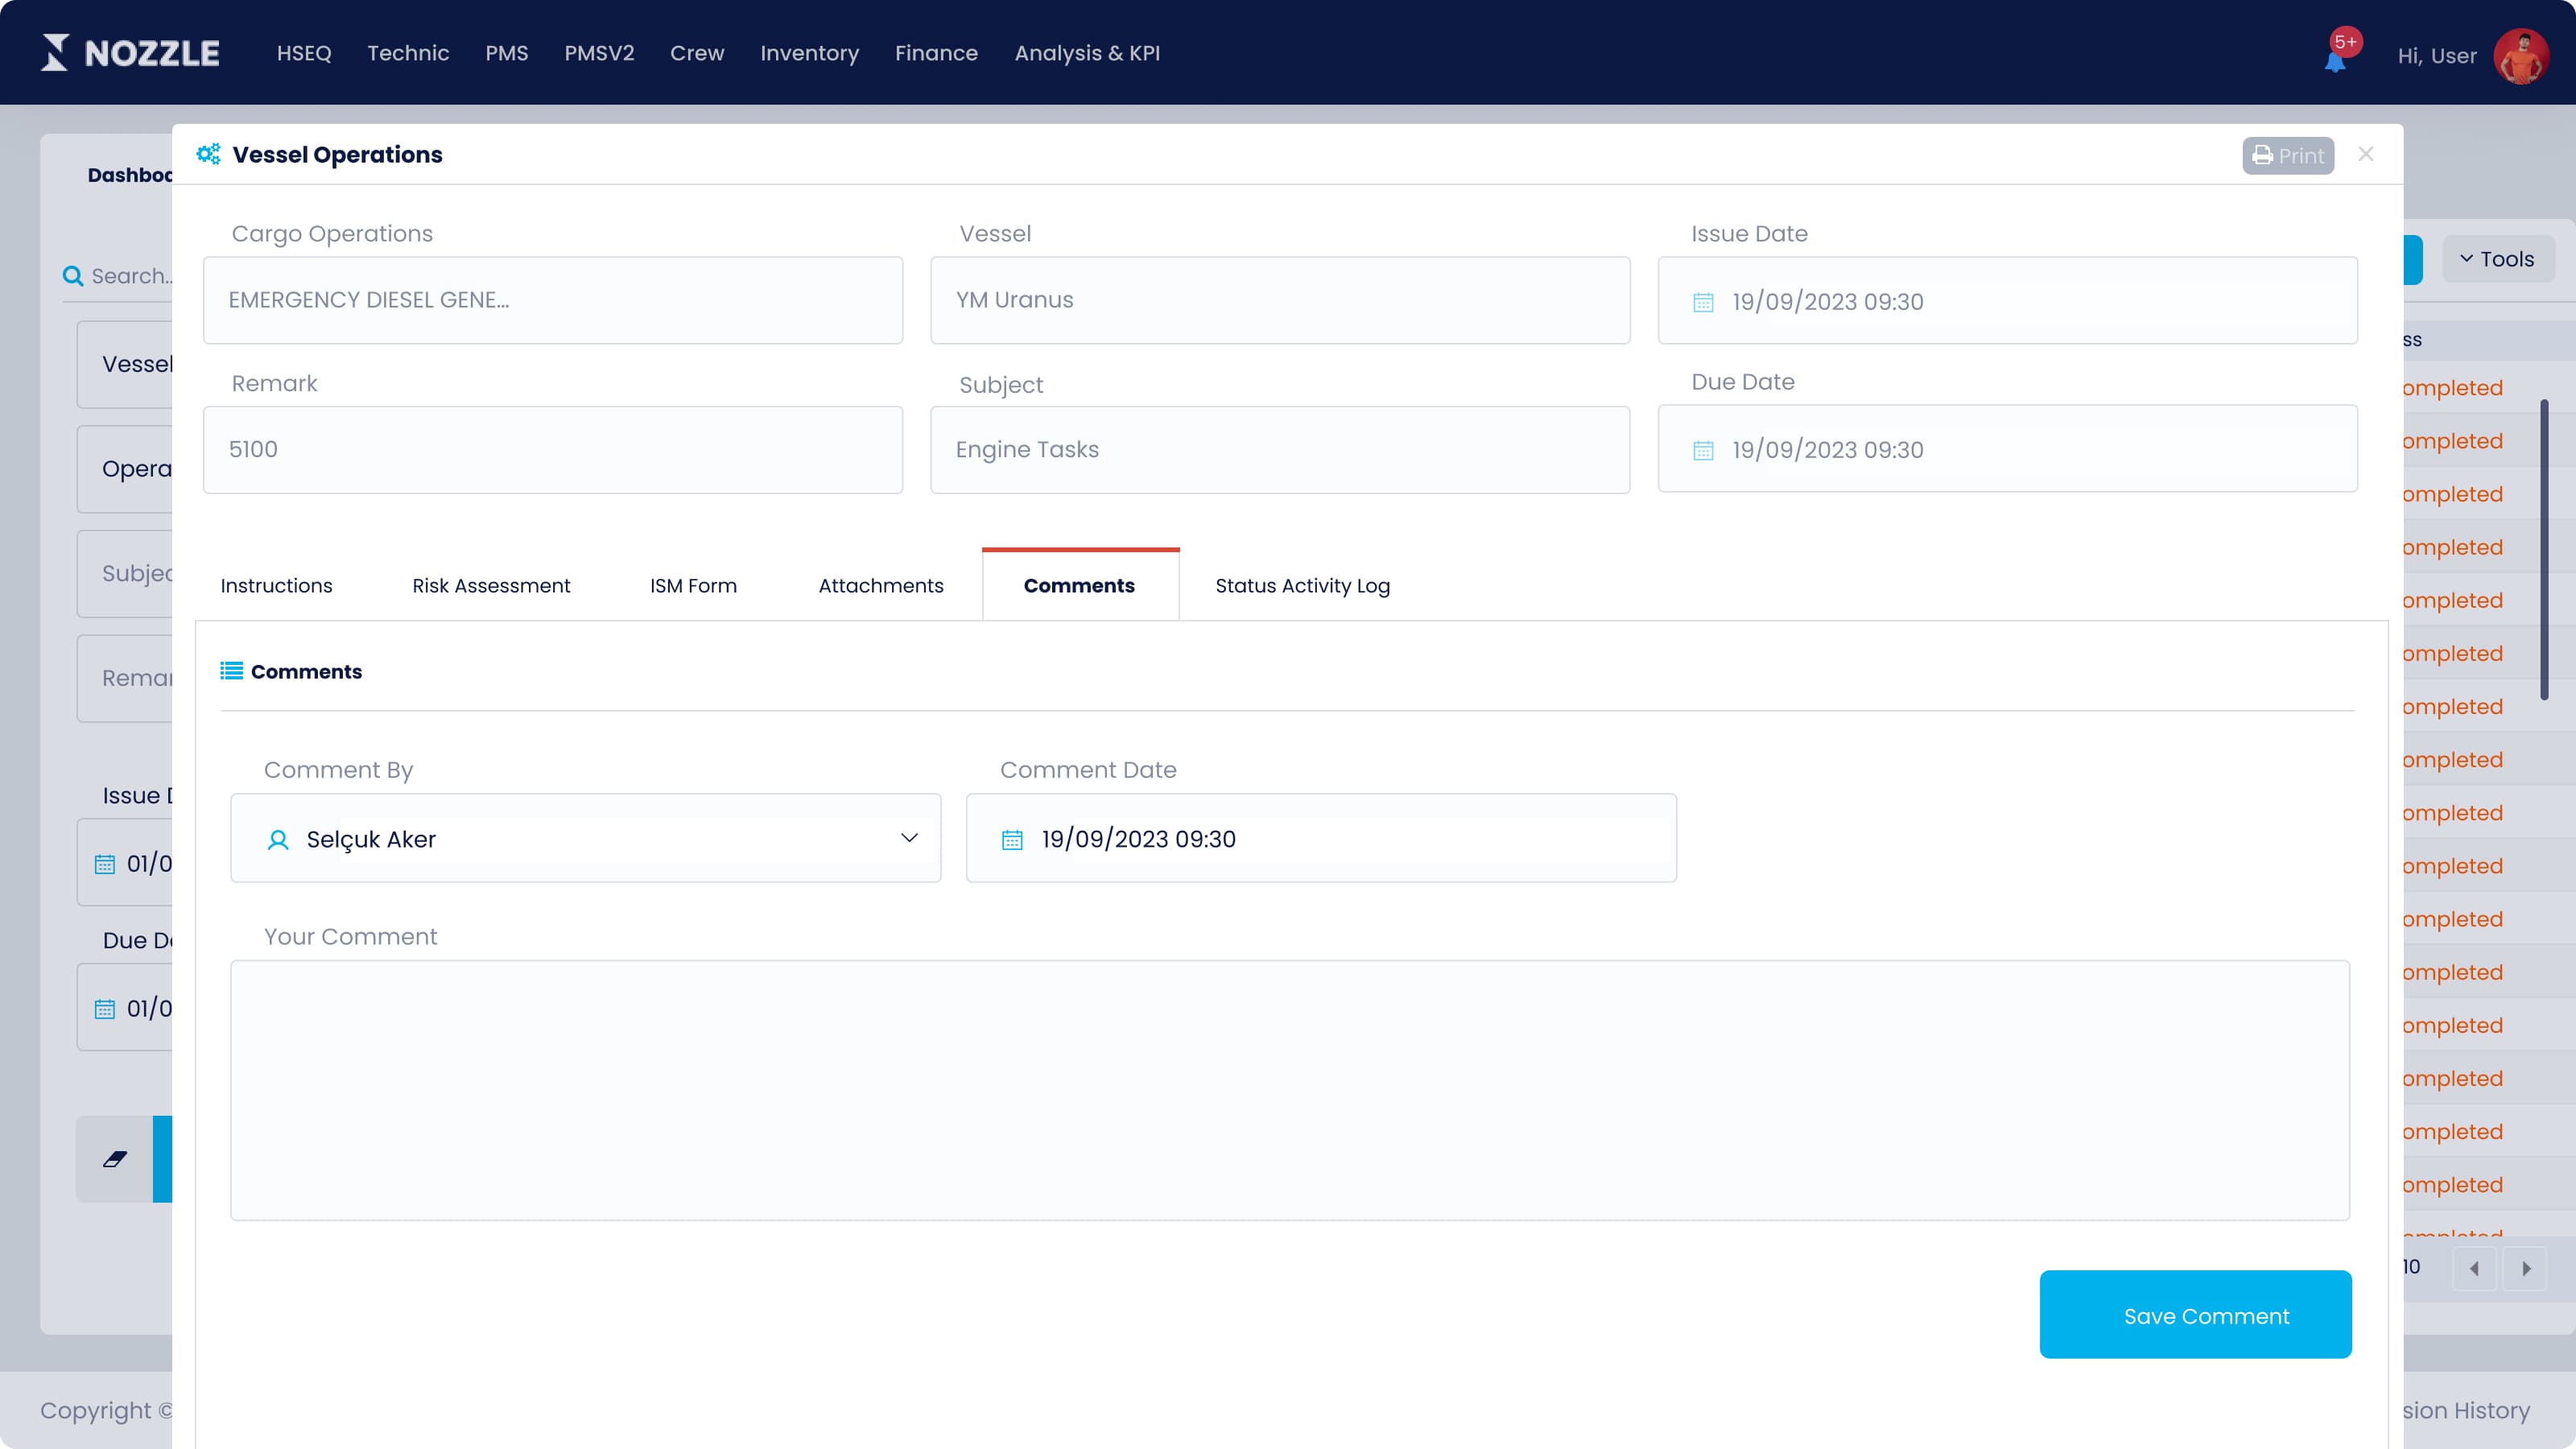The height and width of the screenshot is (1449, 2576).
Task: Click the Comment By person icon
Action: (x=278, y=840)
